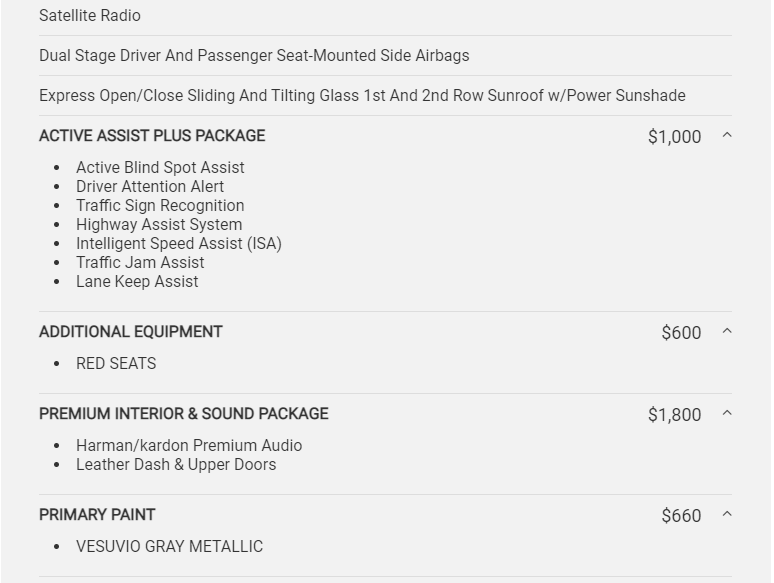The height and width of the screenshot is (583, 774).
Task: Click the Sunroof with Power Sunshade row
Action: 362,96
